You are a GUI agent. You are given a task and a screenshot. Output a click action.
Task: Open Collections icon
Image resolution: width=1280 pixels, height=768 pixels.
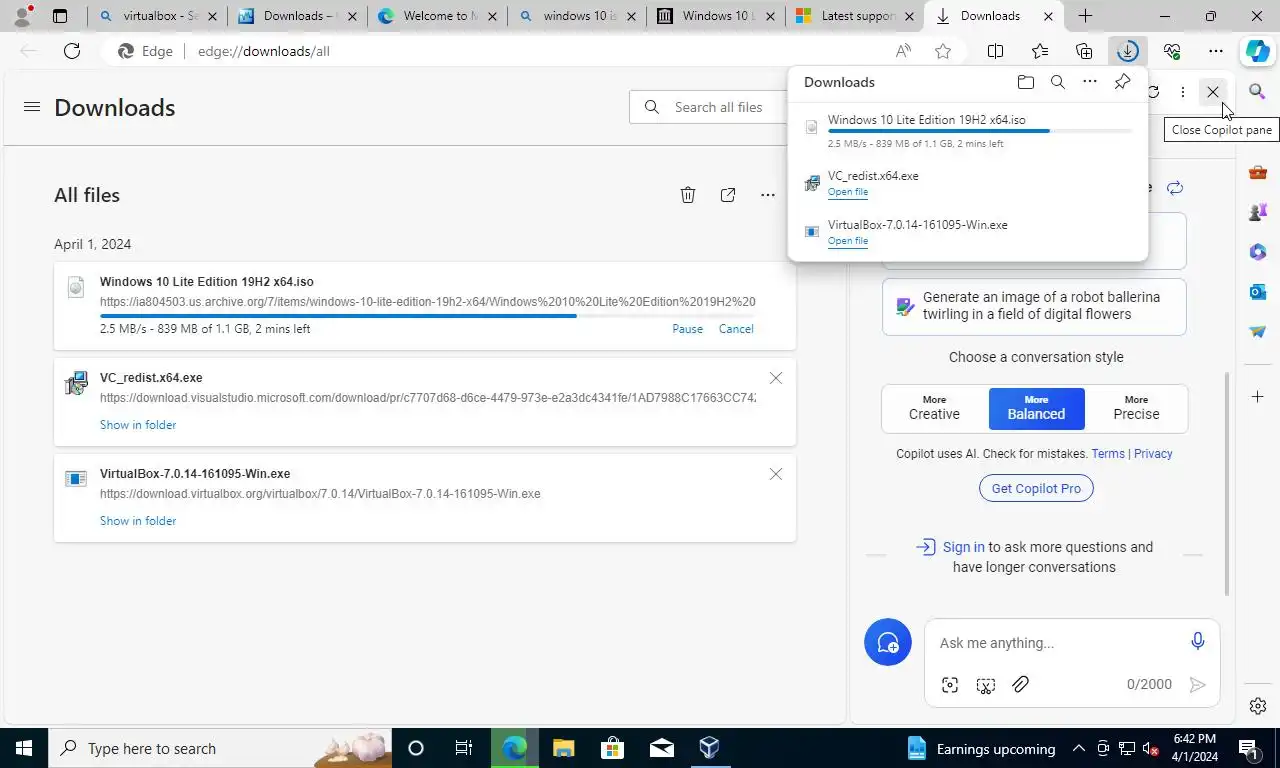[x=1084, y=51]
